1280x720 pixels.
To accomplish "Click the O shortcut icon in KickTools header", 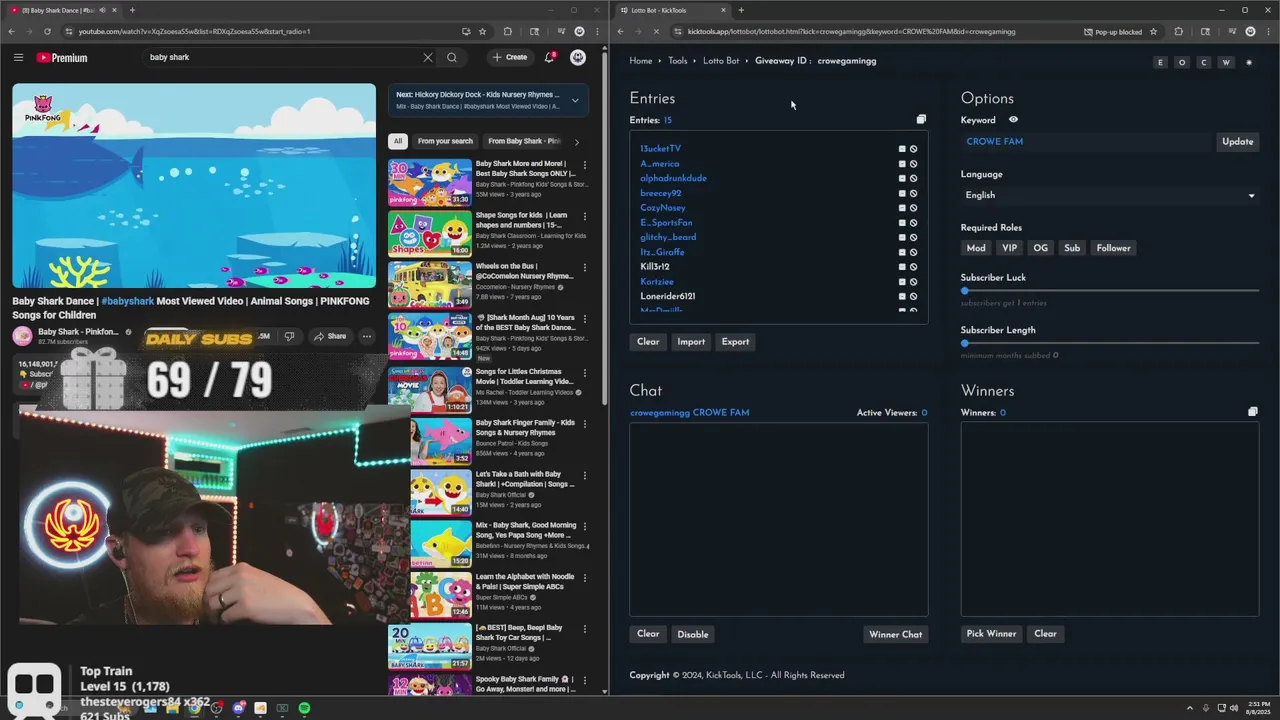I will (1182, 62).
